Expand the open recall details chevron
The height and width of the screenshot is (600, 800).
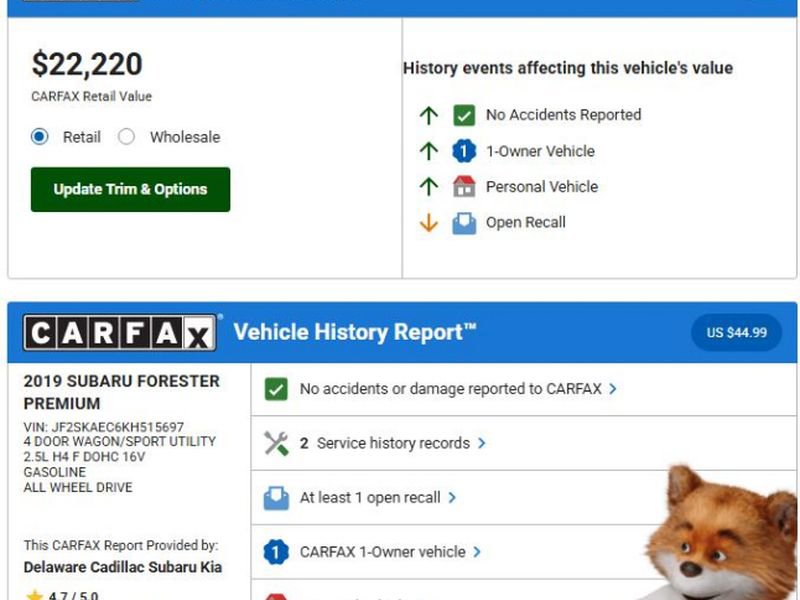click(453, 497)
